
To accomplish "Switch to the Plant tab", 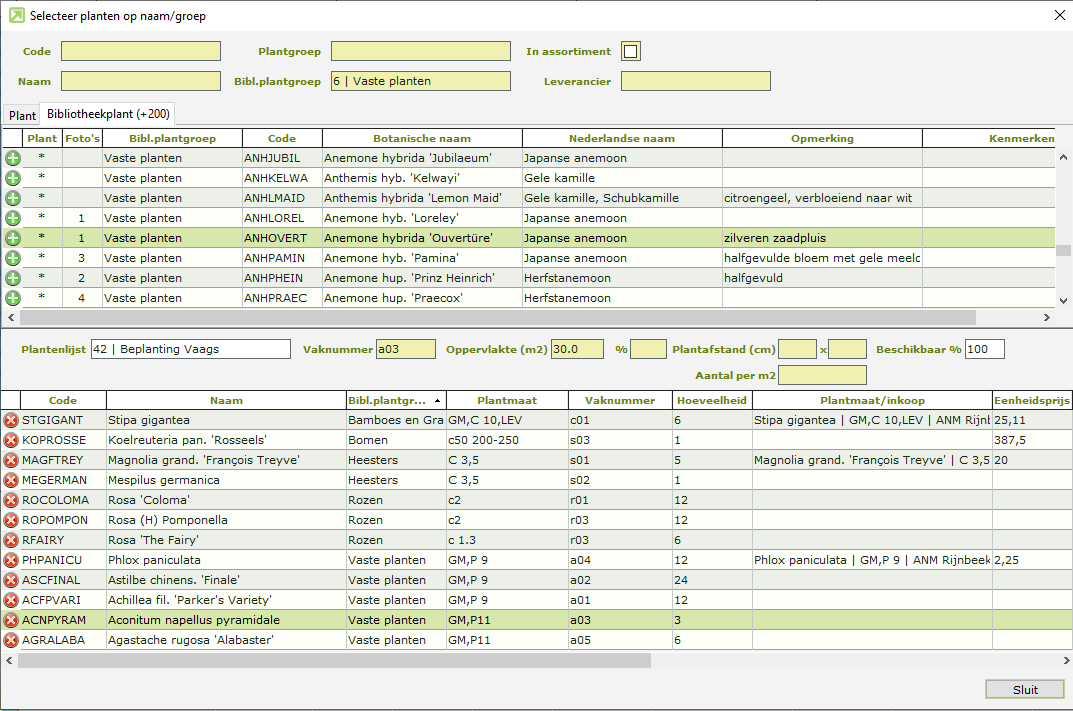I will coord(22,116).
